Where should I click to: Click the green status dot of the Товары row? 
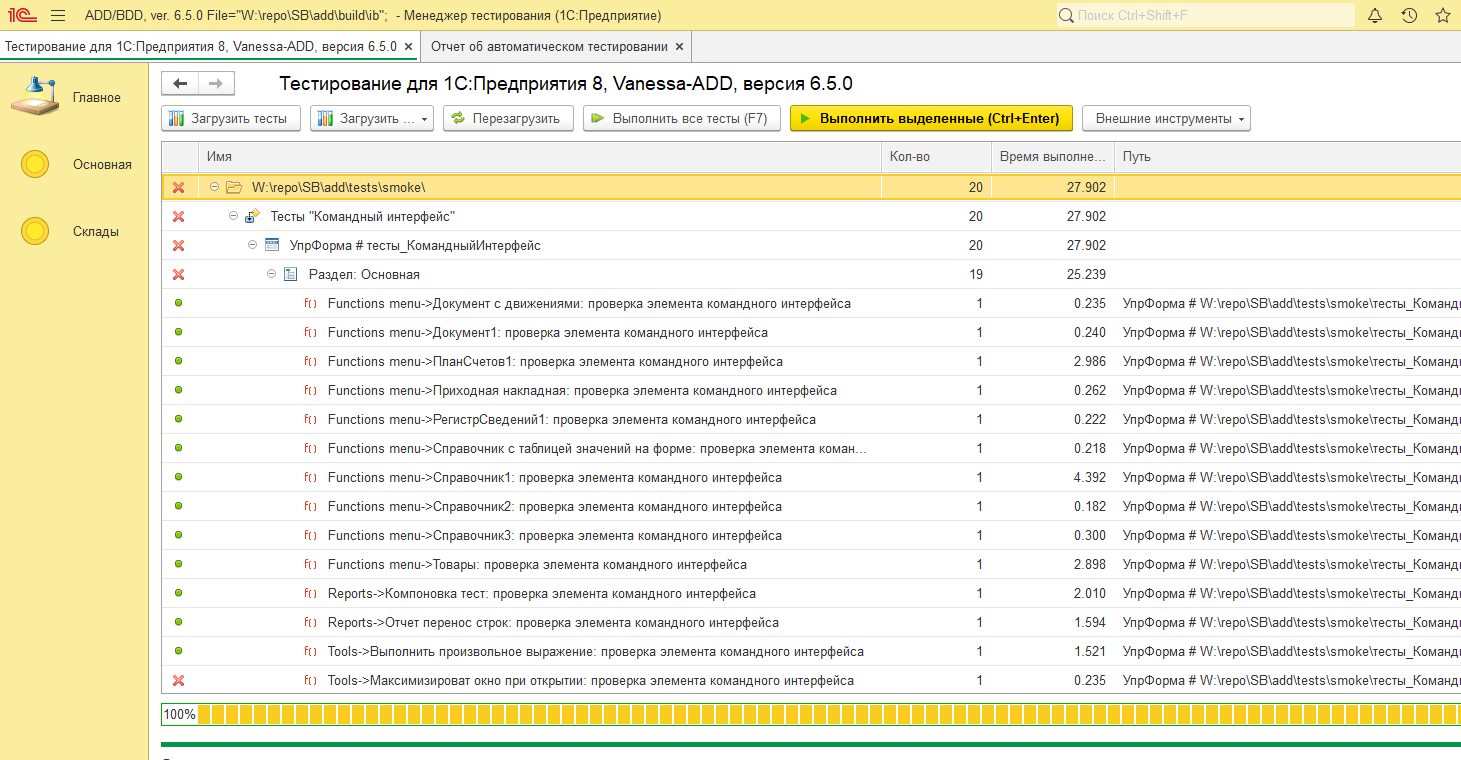[178, 564]
